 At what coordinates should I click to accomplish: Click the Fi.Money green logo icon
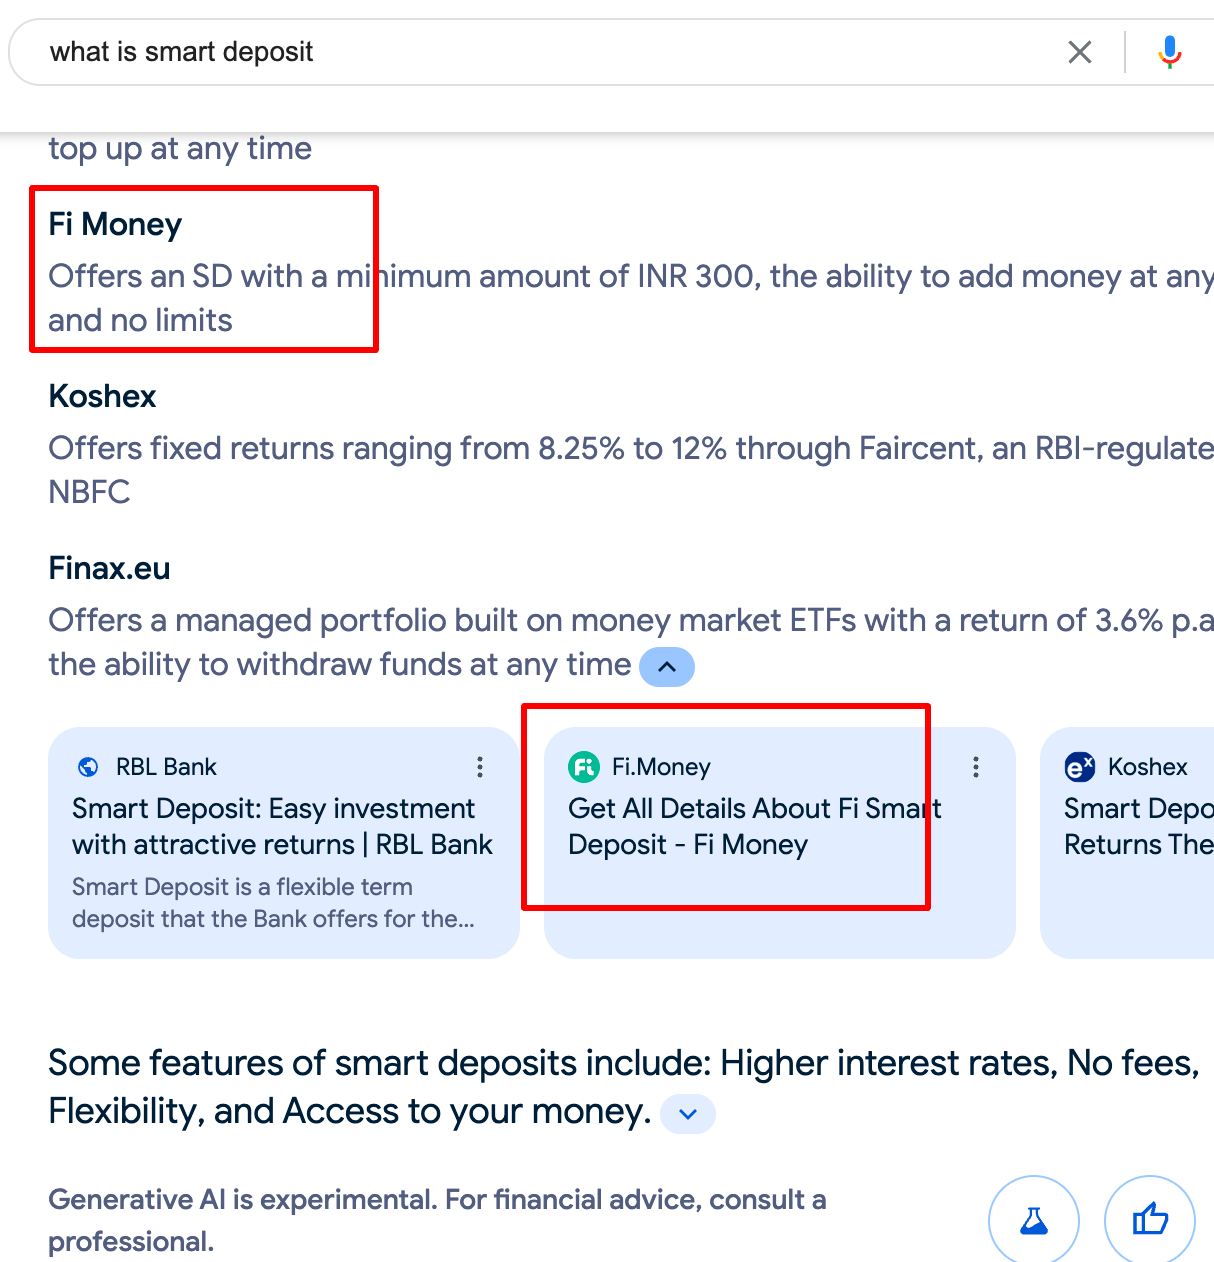pyautogui.click(x=584, y=767)
